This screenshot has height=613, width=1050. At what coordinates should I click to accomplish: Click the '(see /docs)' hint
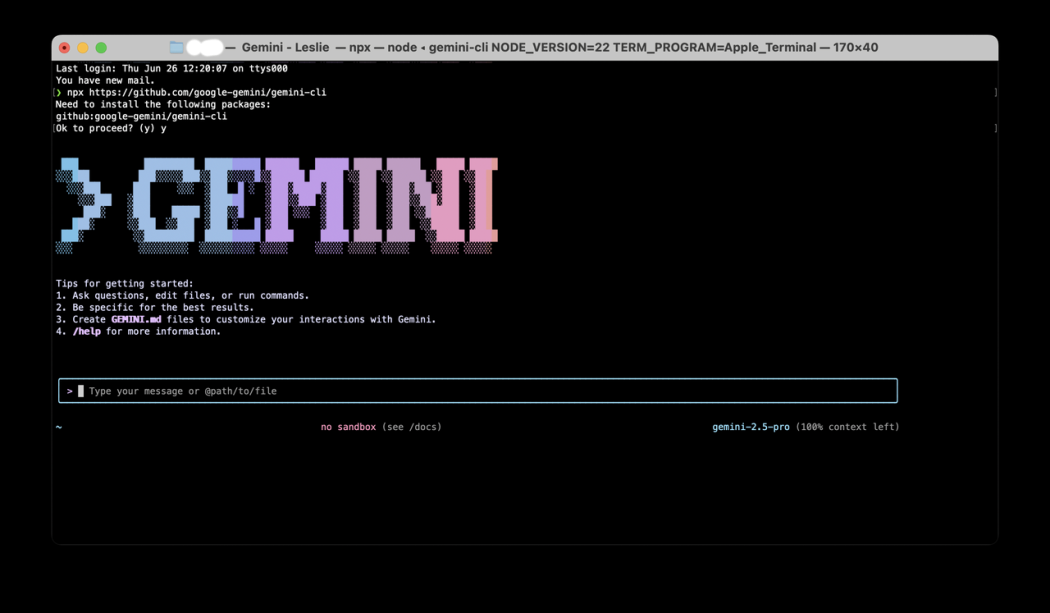[x=411, y=427]
